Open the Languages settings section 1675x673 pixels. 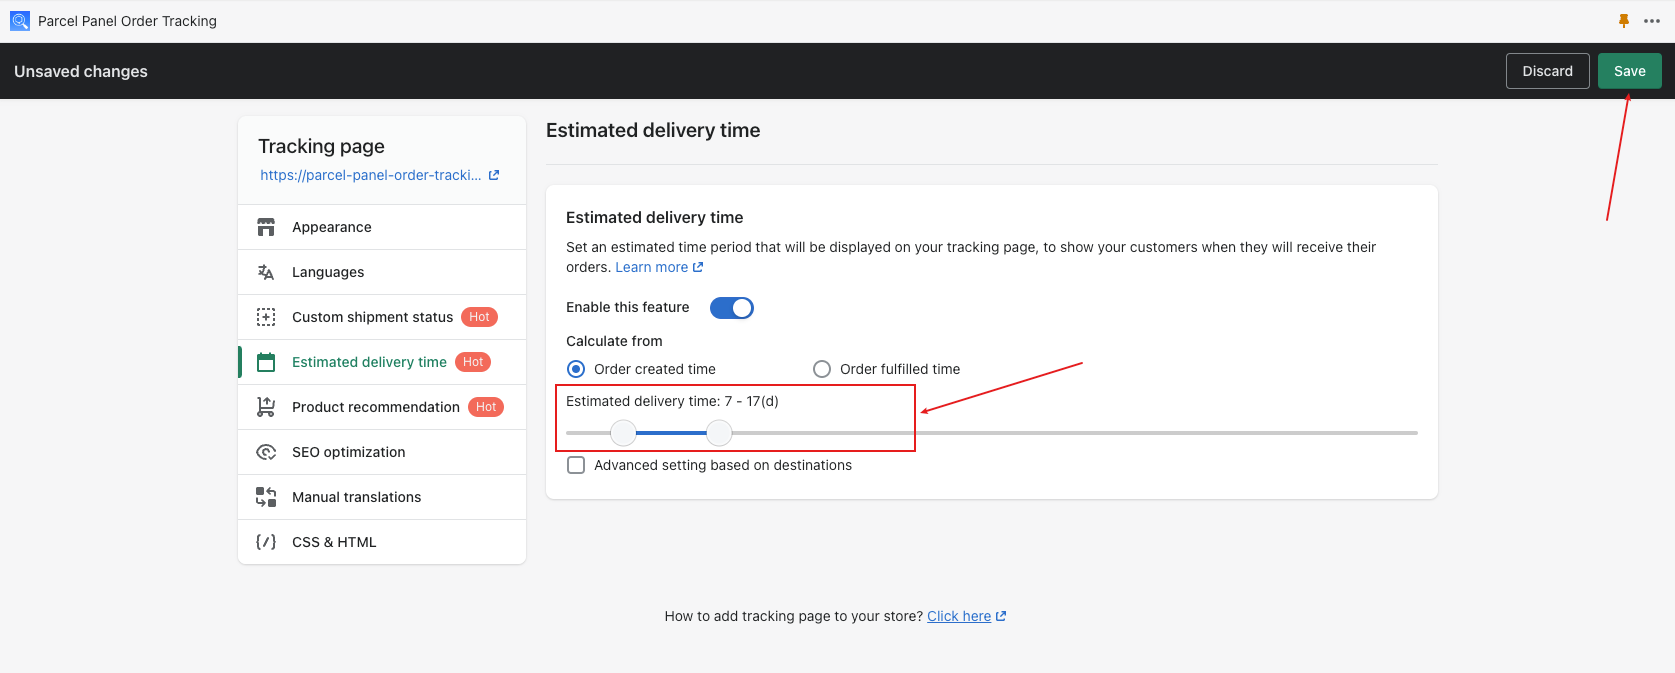(x=382, y=272)
